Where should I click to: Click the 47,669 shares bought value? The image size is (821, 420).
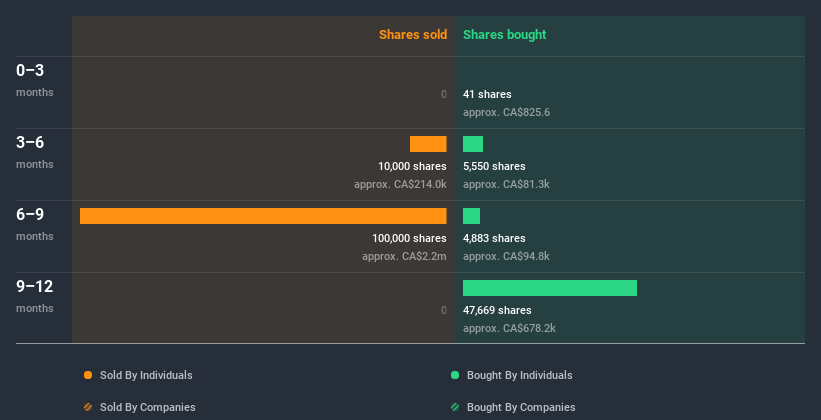497,310
